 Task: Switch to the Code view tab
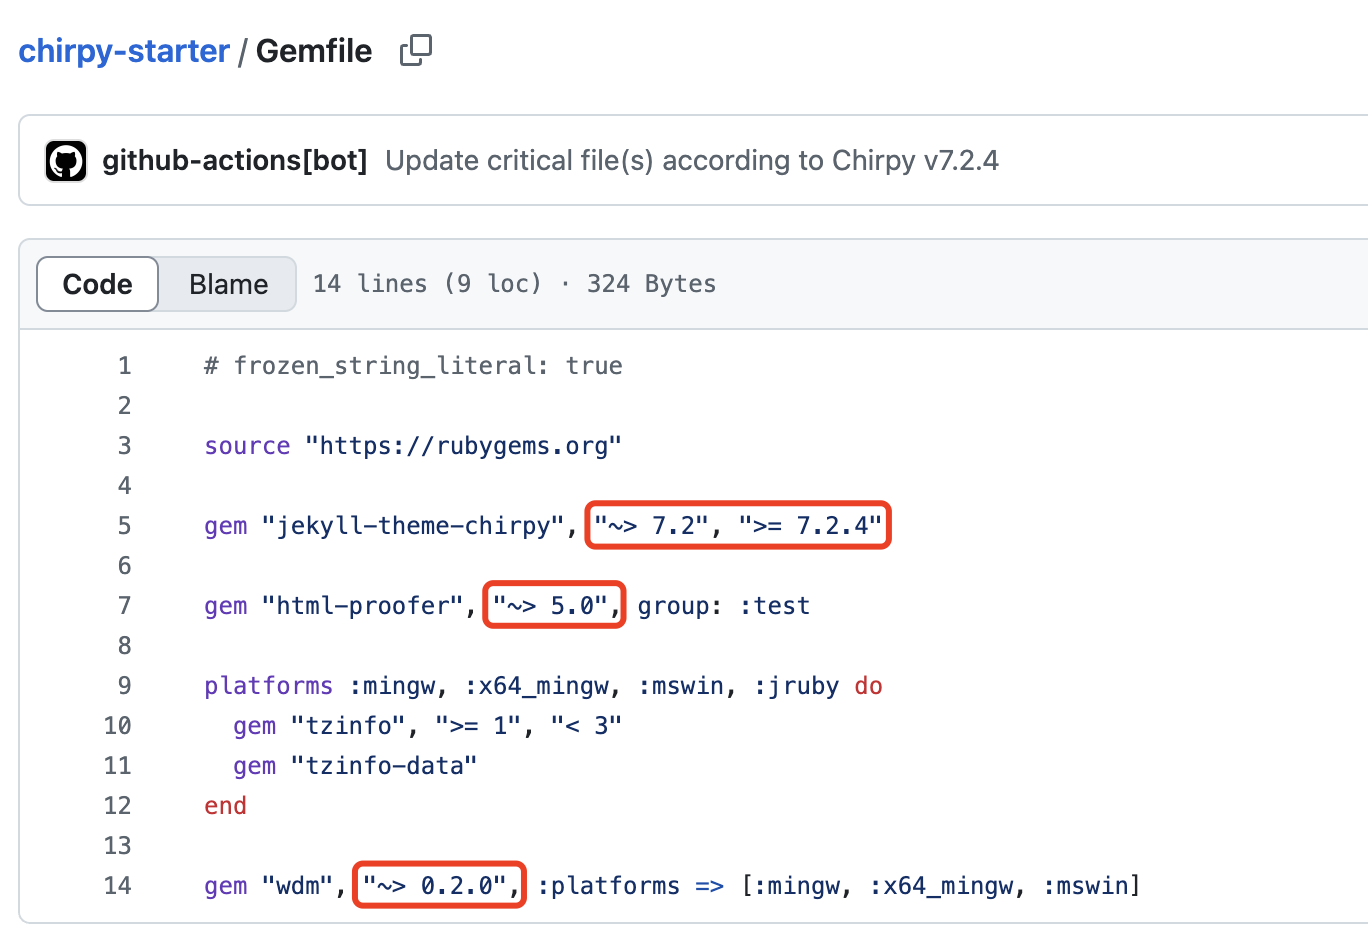[97, 284]
